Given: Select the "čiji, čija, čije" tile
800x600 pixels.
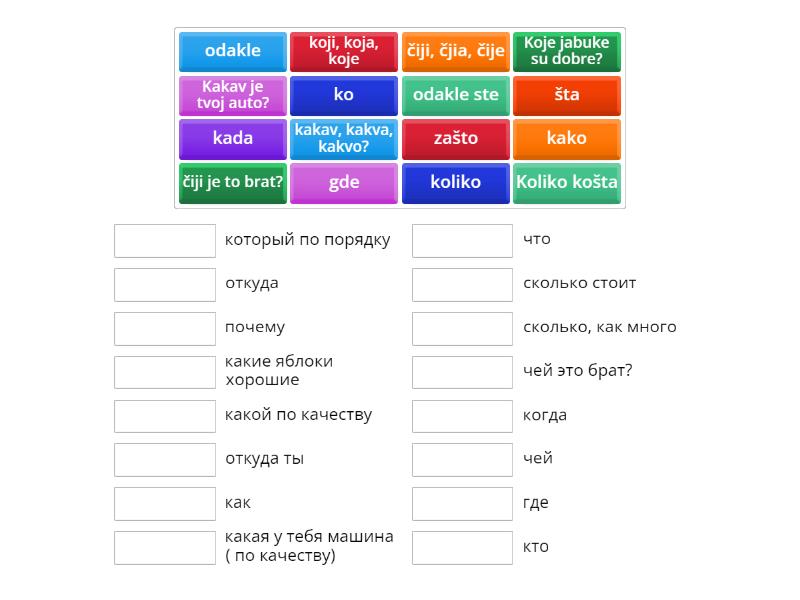Looking at the screenshot, I should click(456, 51).
